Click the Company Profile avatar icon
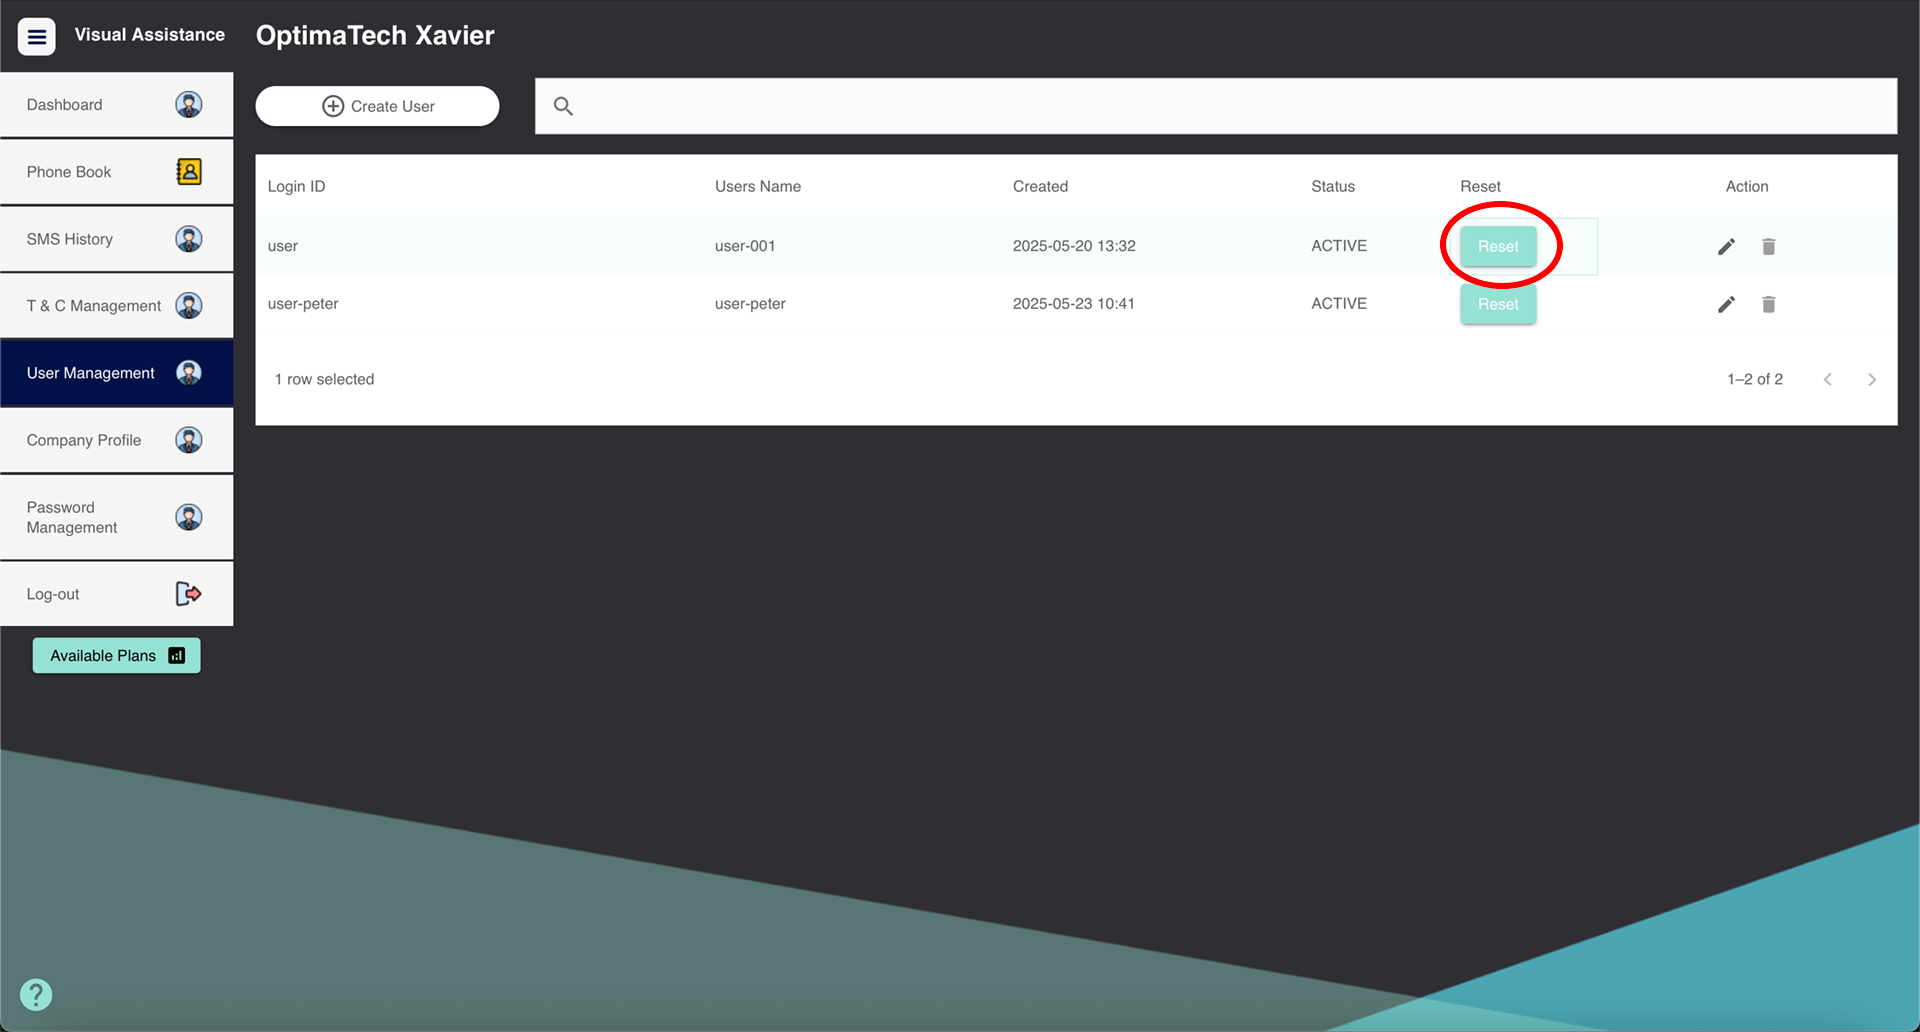This screenshot has width=1920, height=1032. (x=189, y=439)
